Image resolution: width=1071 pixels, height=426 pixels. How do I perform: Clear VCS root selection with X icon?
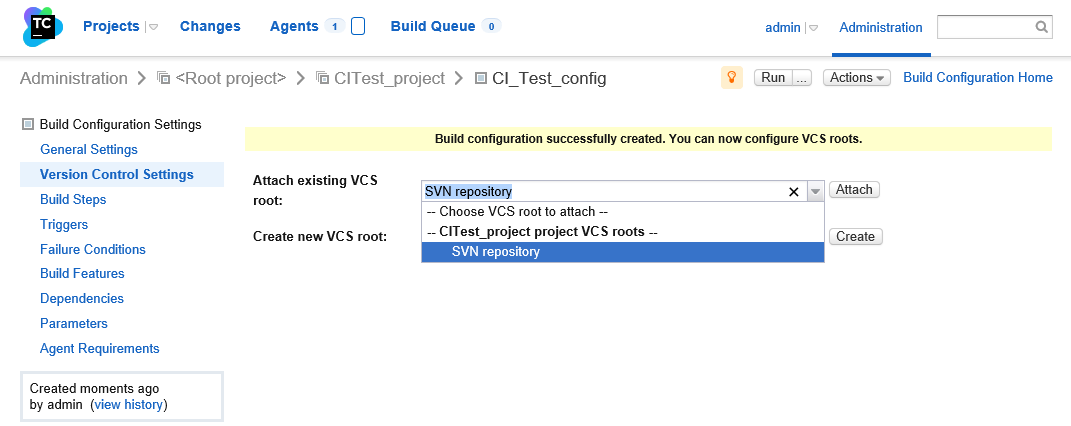[794, 191]
